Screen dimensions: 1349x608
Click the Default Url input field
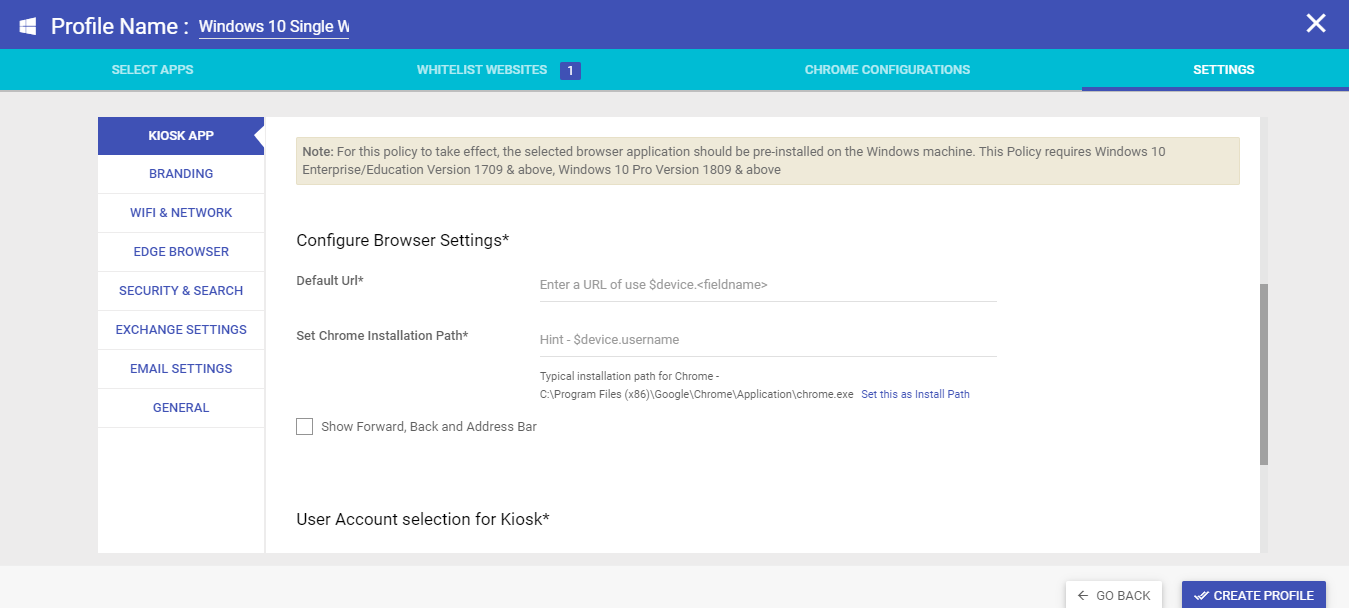[768, 285]
